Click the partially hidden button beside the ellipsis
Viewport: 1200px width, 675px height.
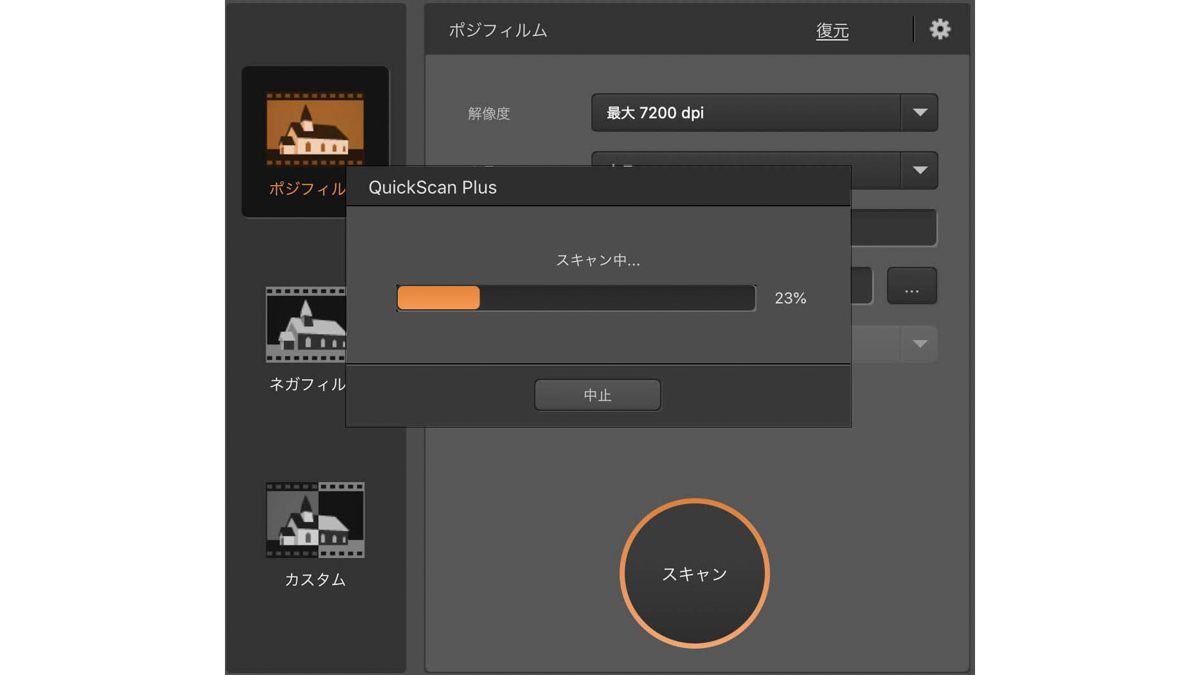pyautogui.click(x=862, y=286)
